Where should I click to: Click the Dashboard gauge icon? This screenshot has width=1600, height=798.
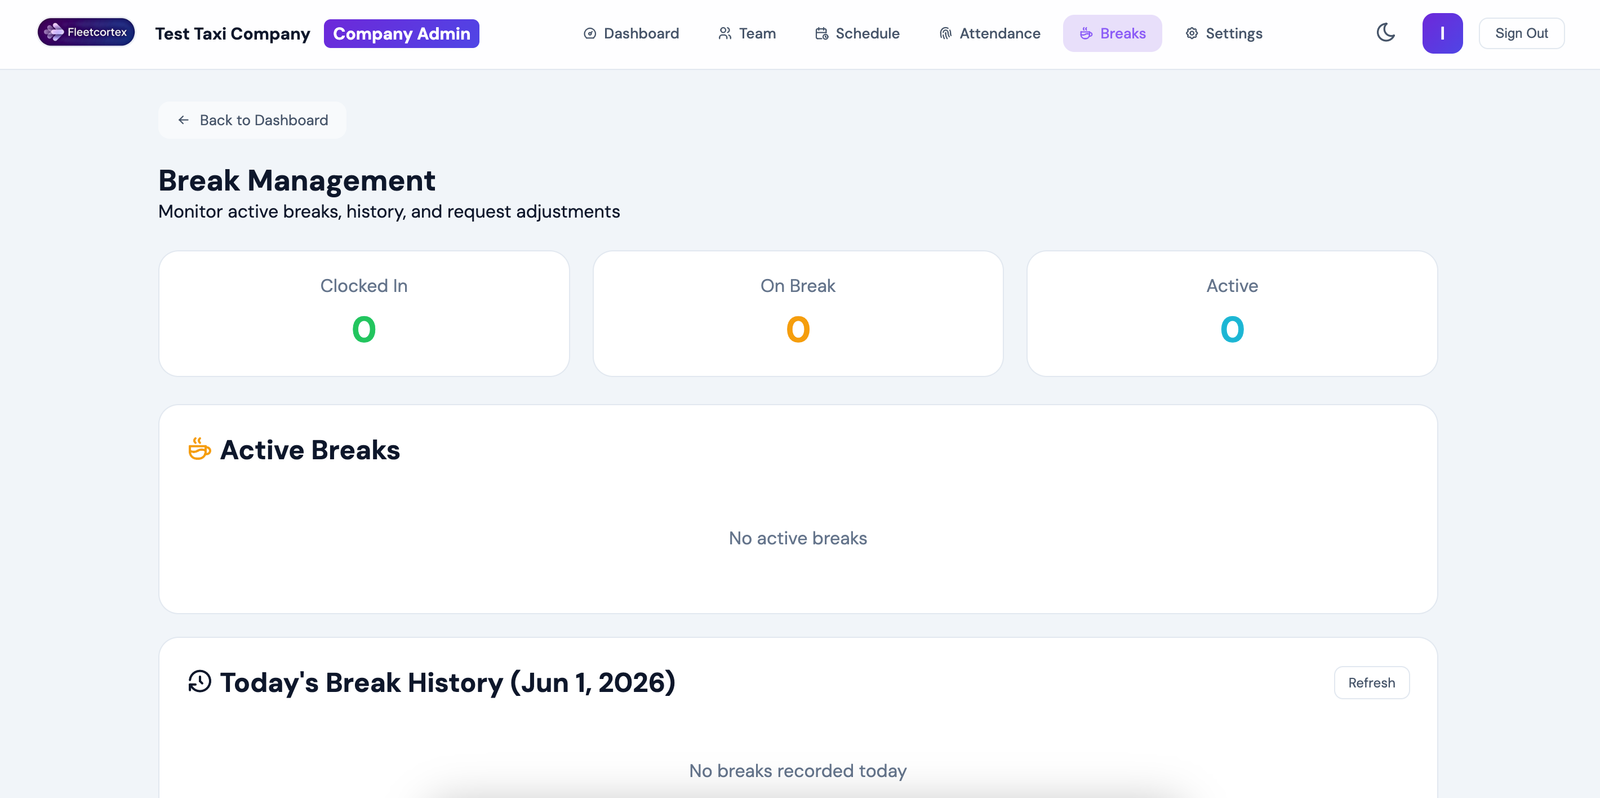point(590,34)
